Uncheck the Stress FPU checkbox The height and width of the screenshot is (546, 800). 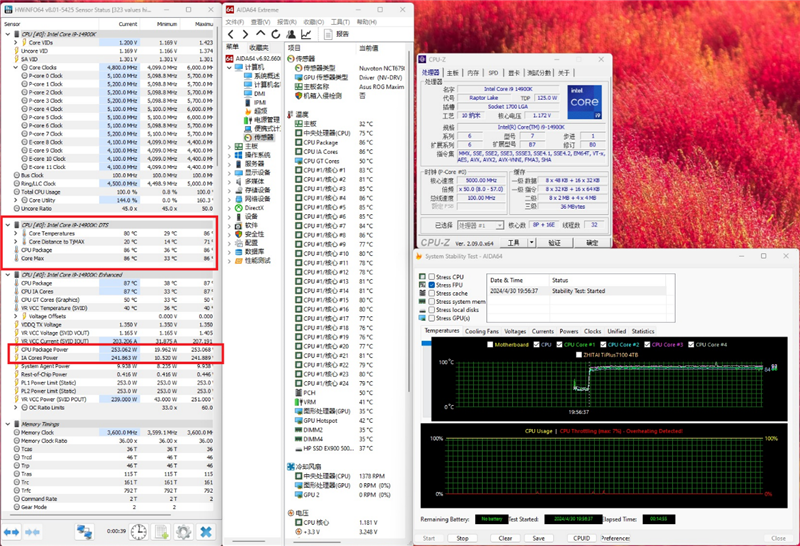(432, 285)
